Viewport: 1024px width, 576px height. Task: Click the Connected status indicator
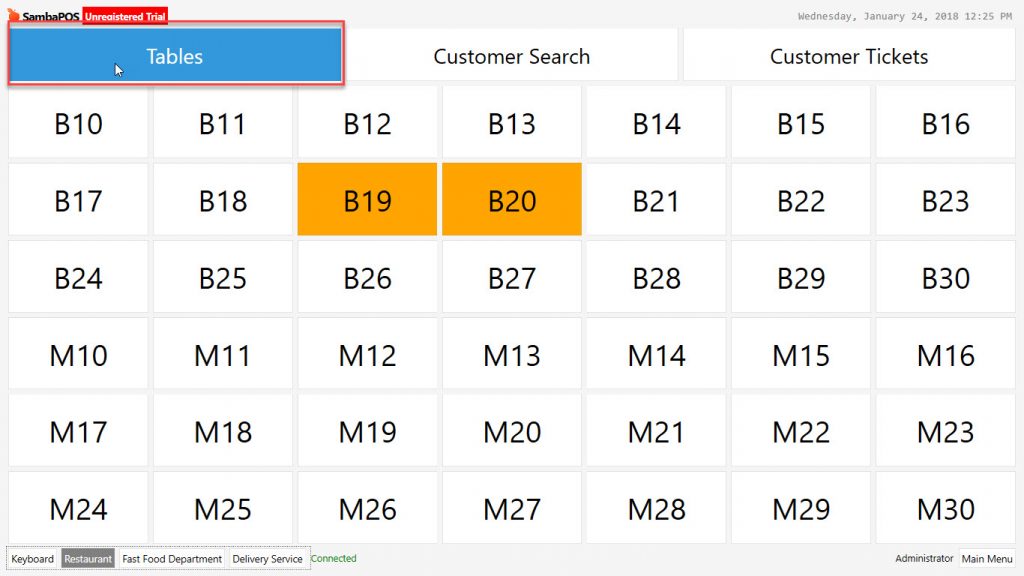click(x=334, y=558)
